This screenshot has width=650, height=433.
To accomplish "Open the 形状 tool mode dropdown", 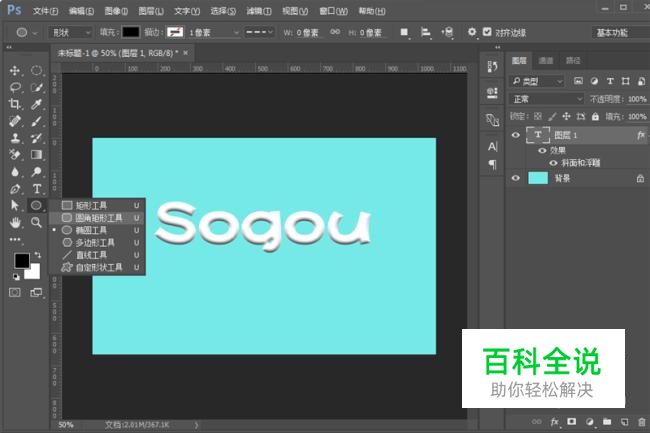I will point(70,32).
